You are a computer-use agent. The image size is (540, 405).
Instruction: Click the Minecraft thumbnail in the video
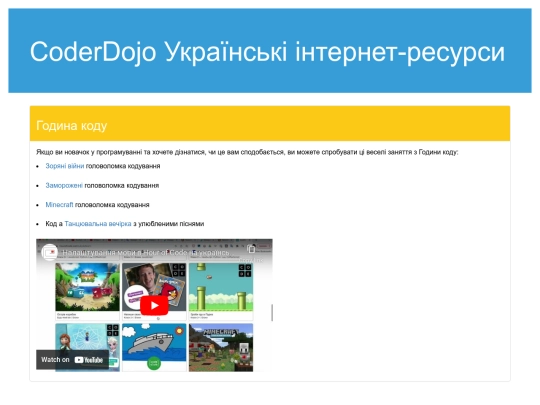221,347
